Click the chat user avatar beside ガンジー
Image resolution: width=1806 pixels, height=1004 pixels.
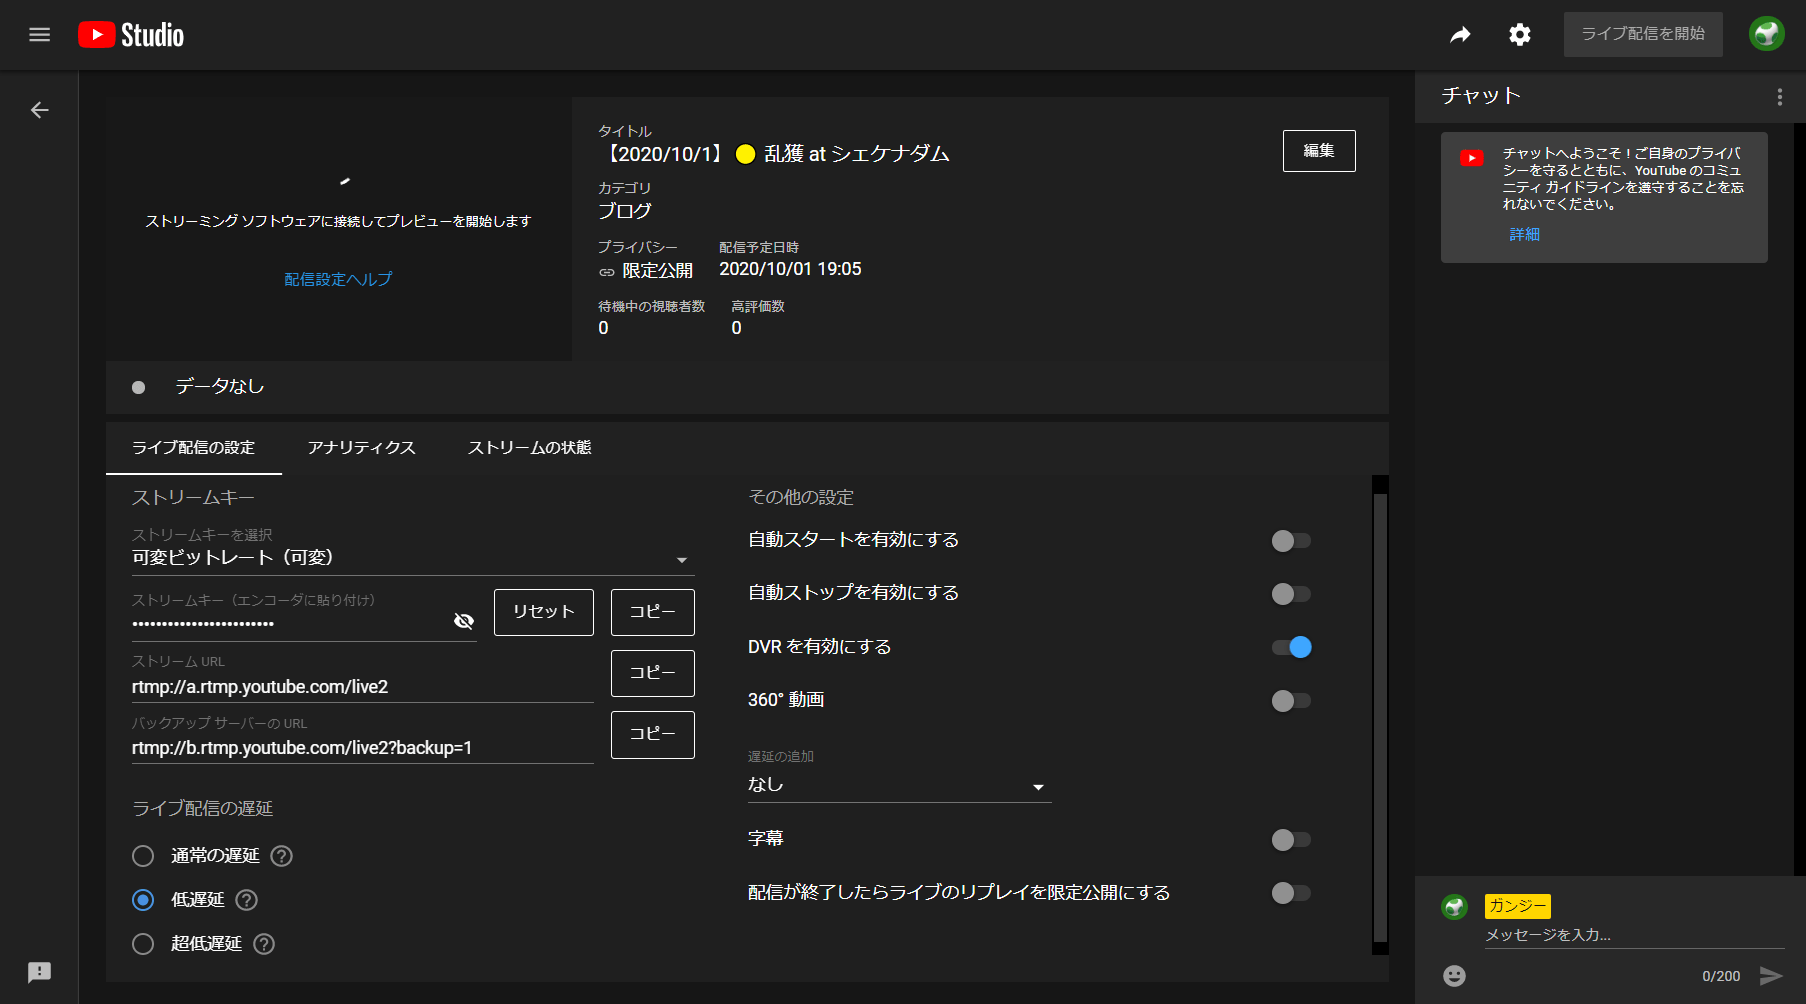coord(1454,907)
